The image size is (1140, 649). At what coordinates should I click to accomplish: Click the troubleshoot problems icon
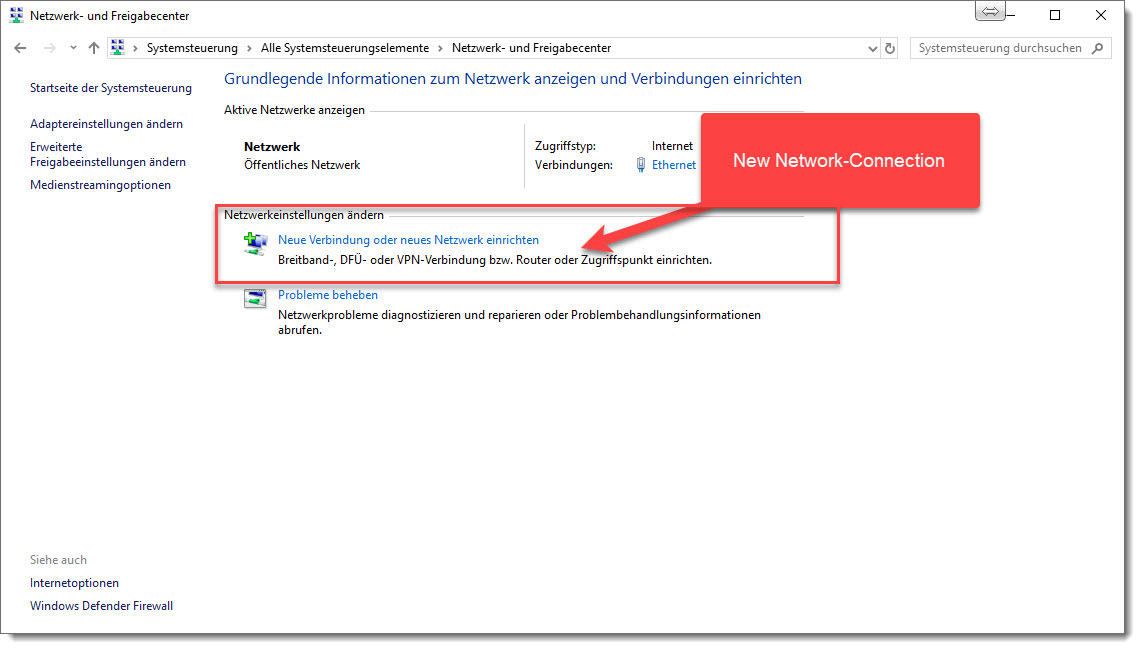(x=256, y=298)
